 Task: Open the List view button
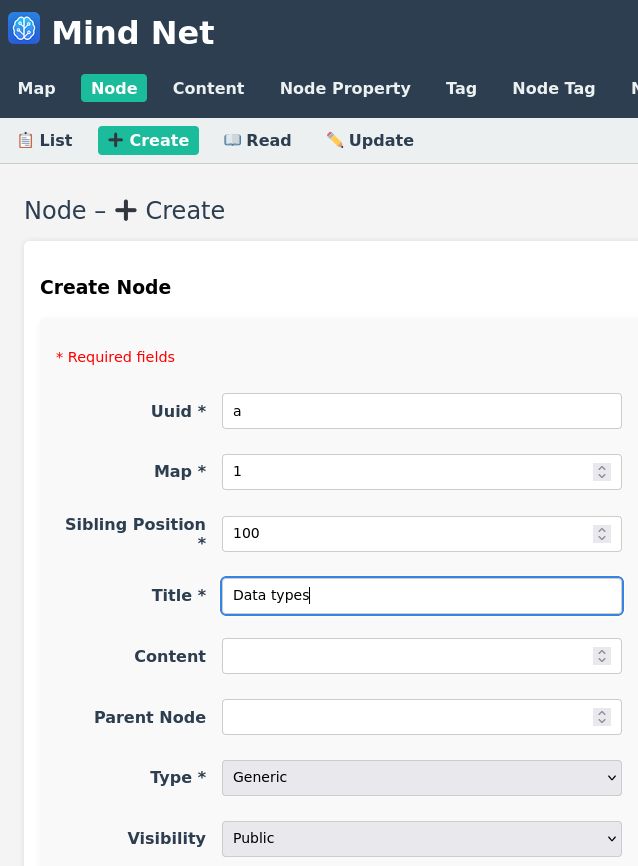[45, 140]
